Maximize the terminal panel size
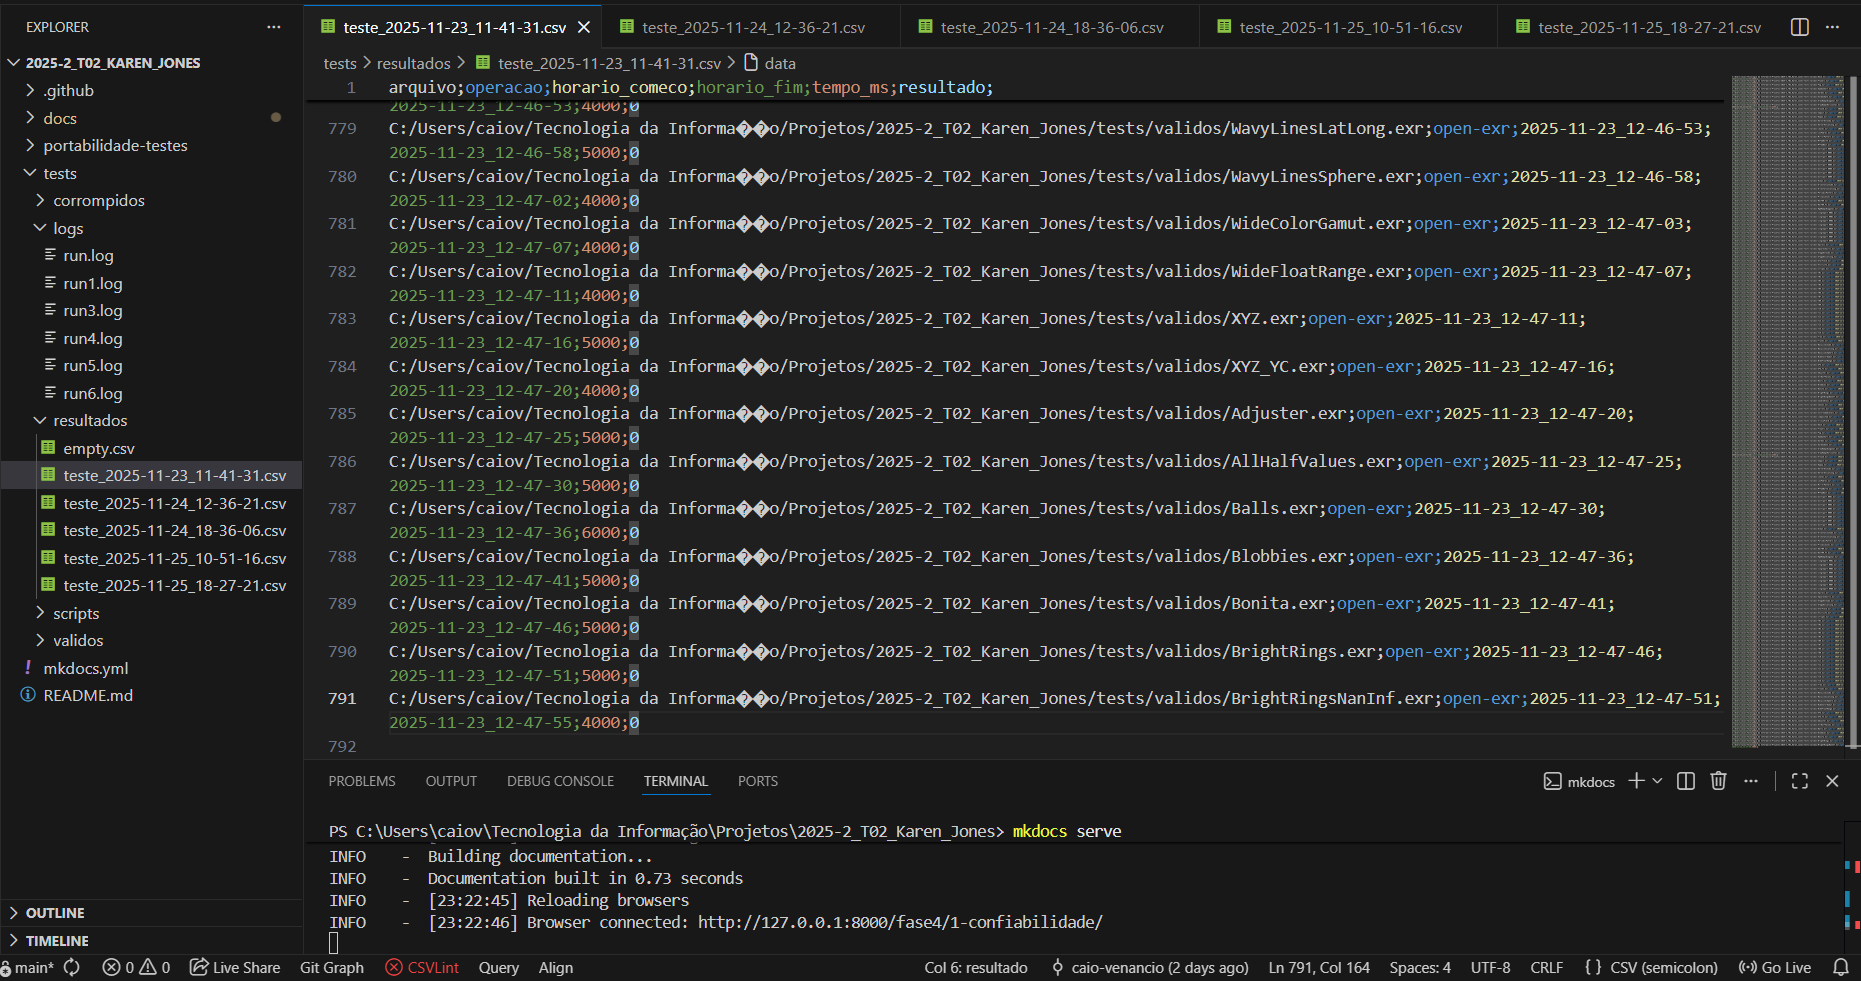Screen dimensions: 1861x981 pyautogui.click(x=1799, y=781)
